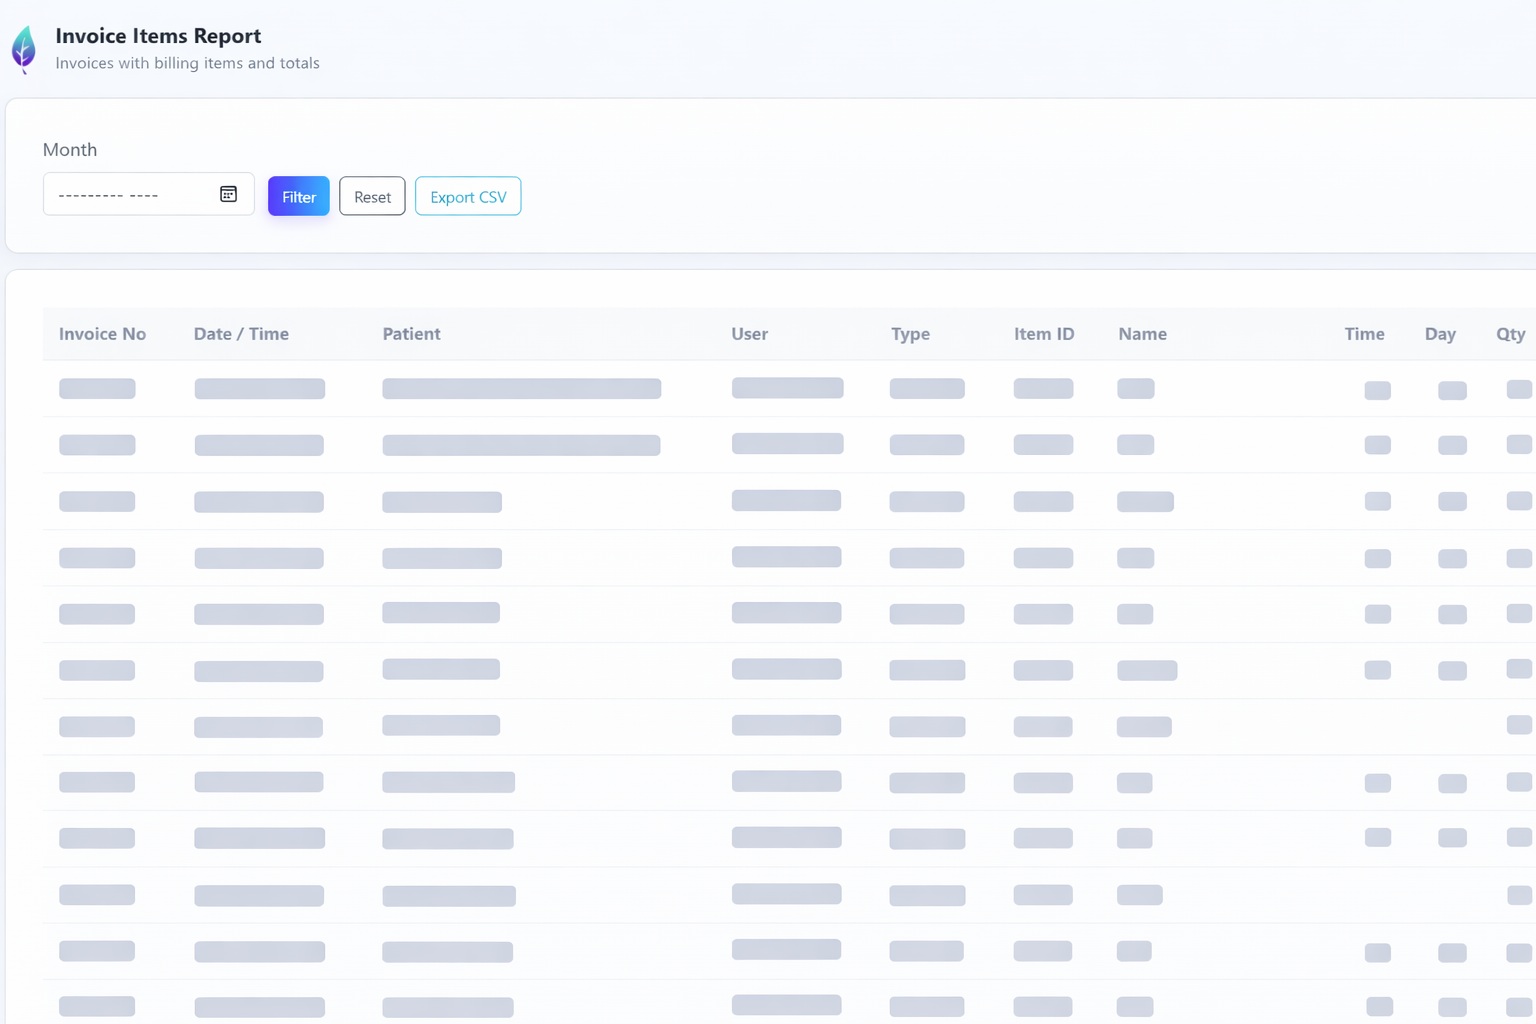The image size is (1536, 1024).
Task: Select the first row's Patient placeholder cell
Action: point(521,389)
